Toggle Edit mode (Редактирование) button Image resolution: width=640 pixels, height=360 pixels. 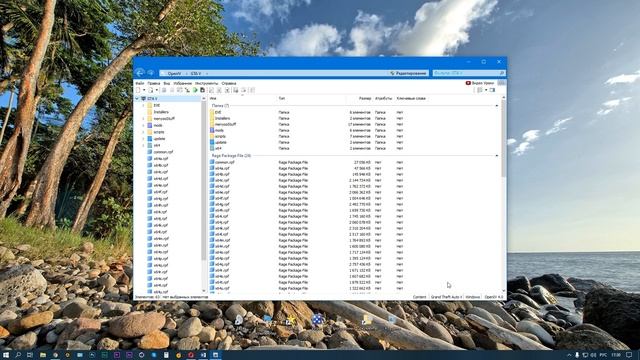coord(408,73)
